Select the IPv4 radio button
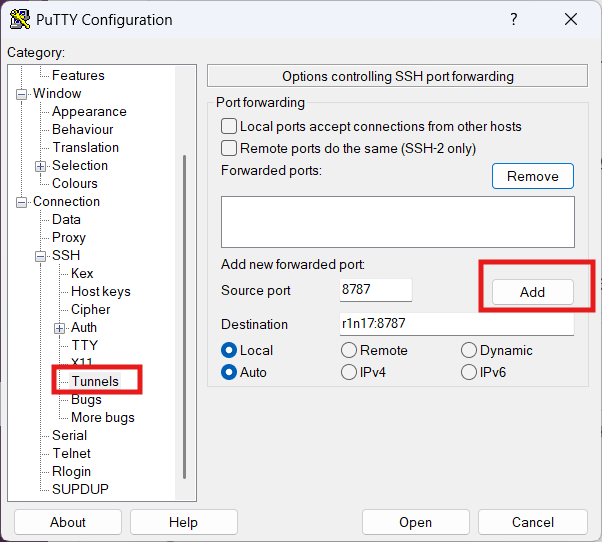Image resolution: width=602 pixels, height=542 pixels. 349,372
